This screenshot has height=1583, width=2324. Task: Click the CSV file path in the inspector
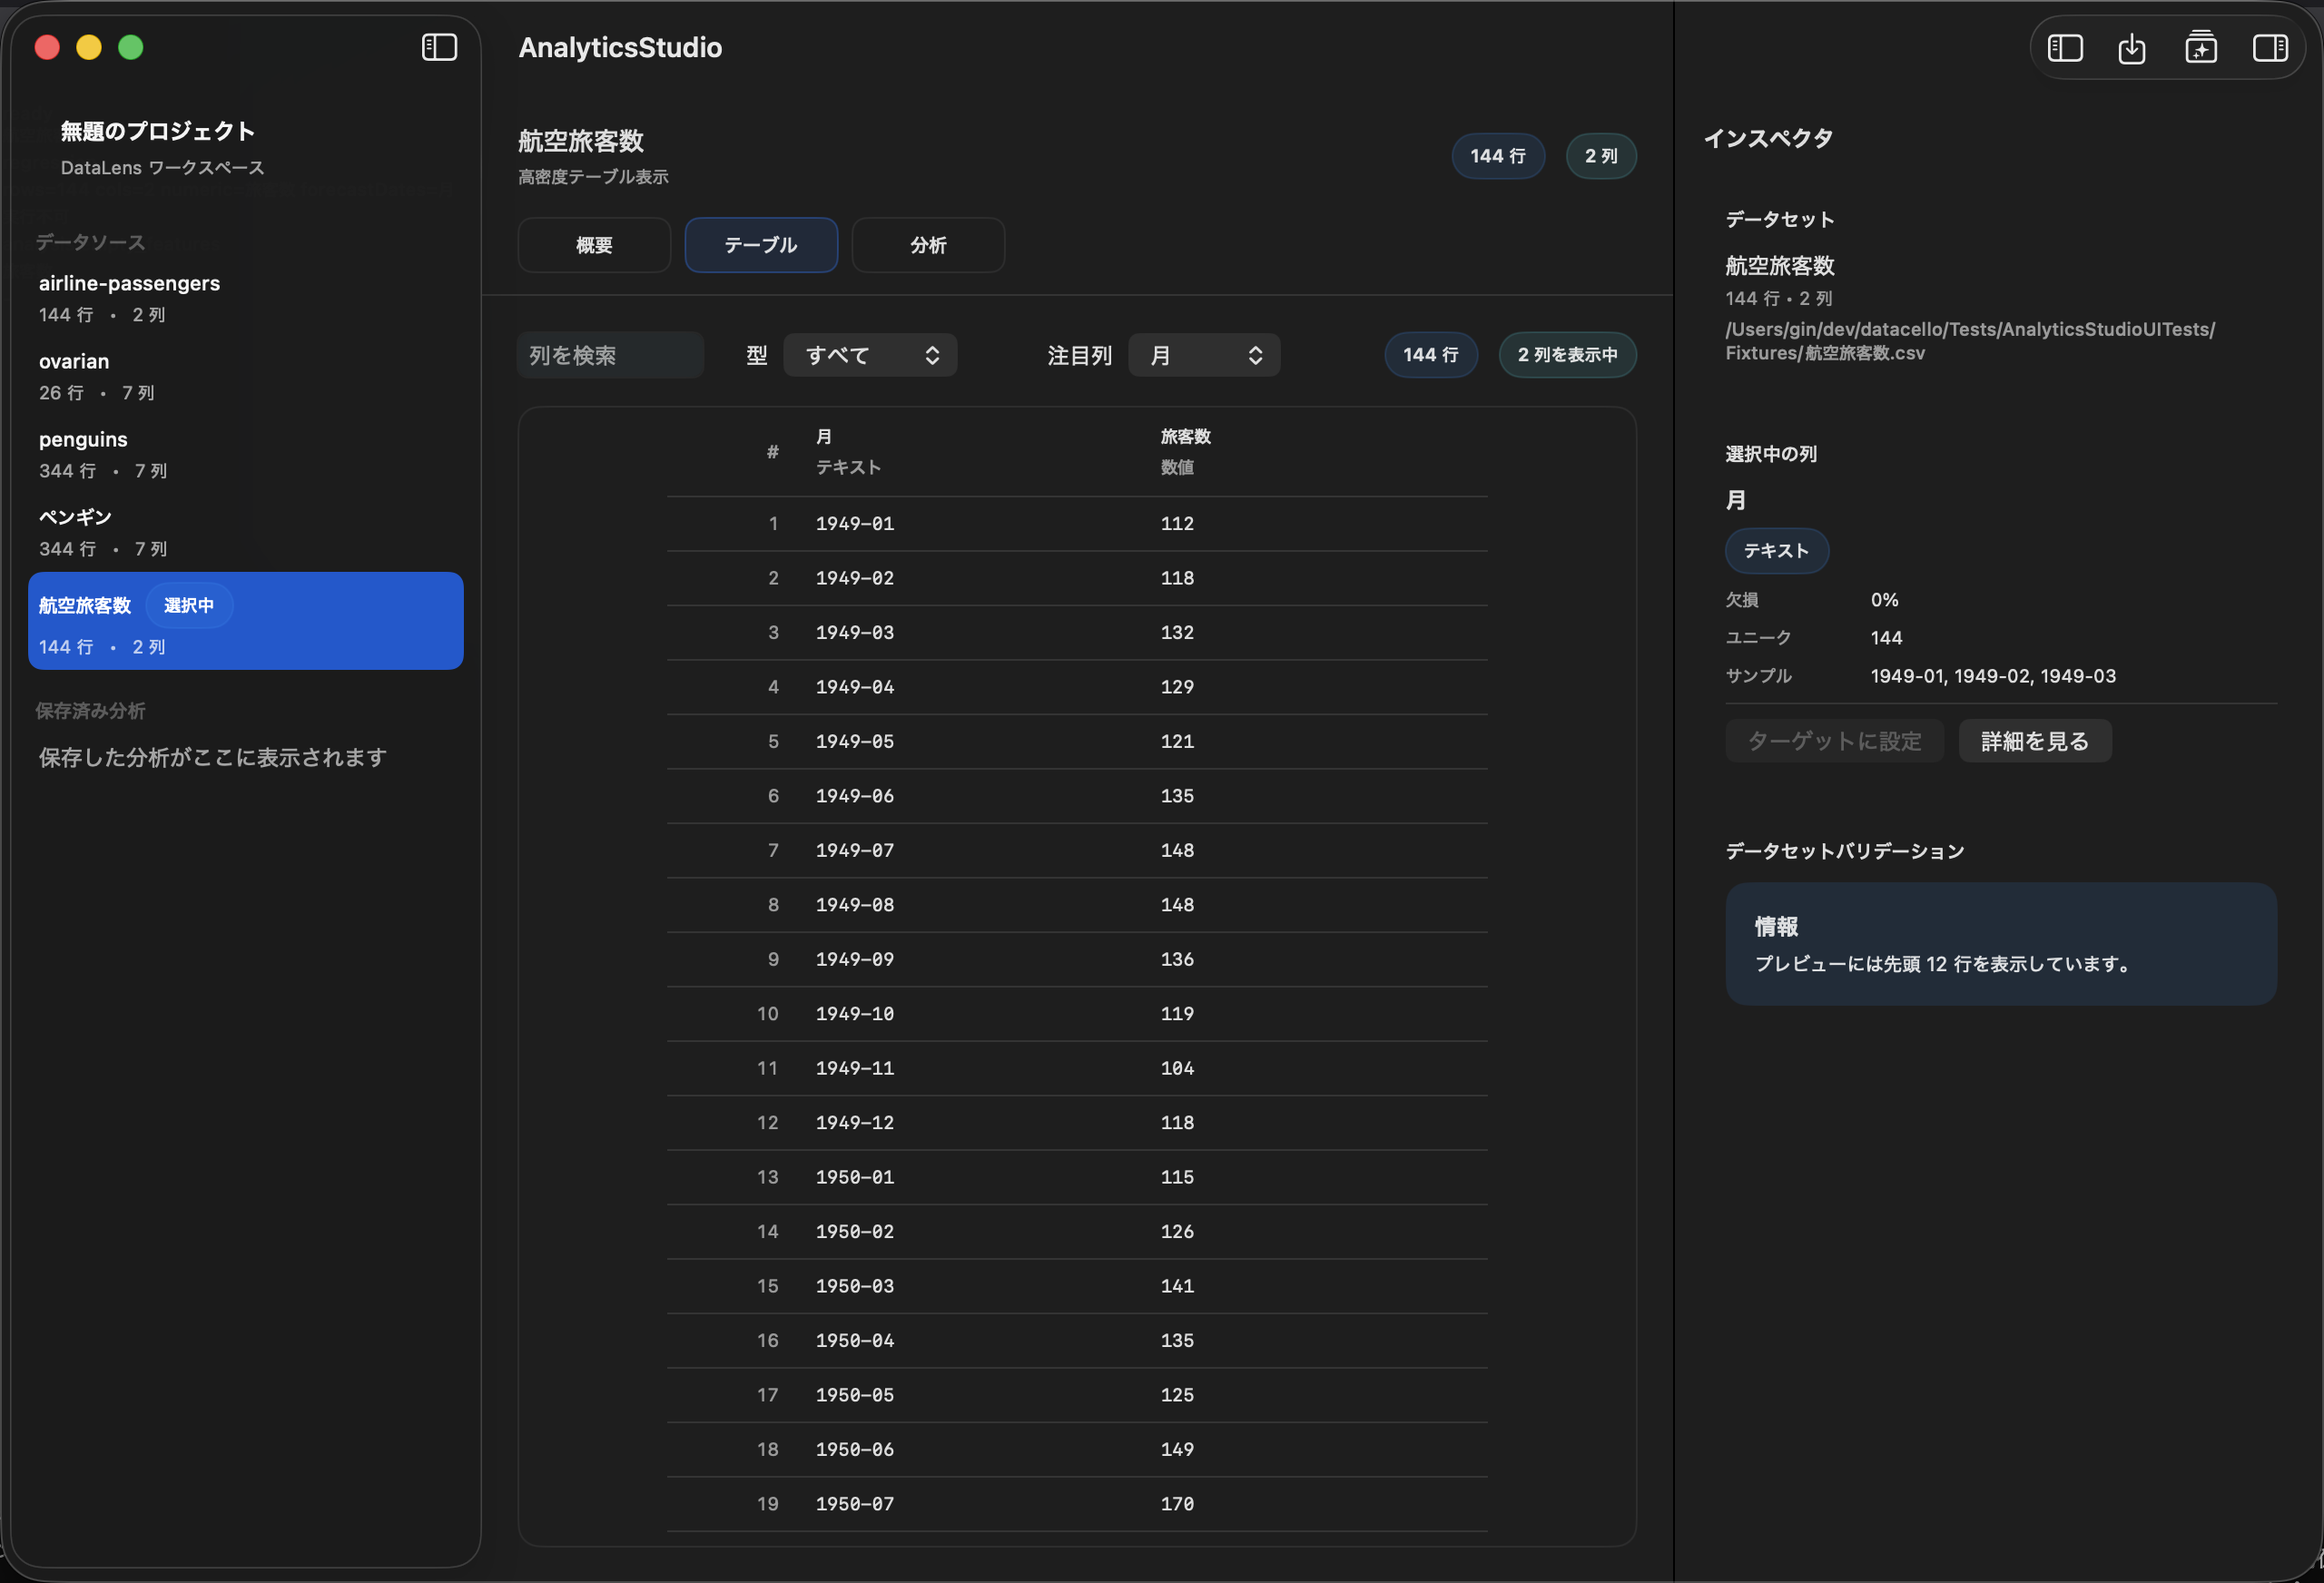(1970, 341)
